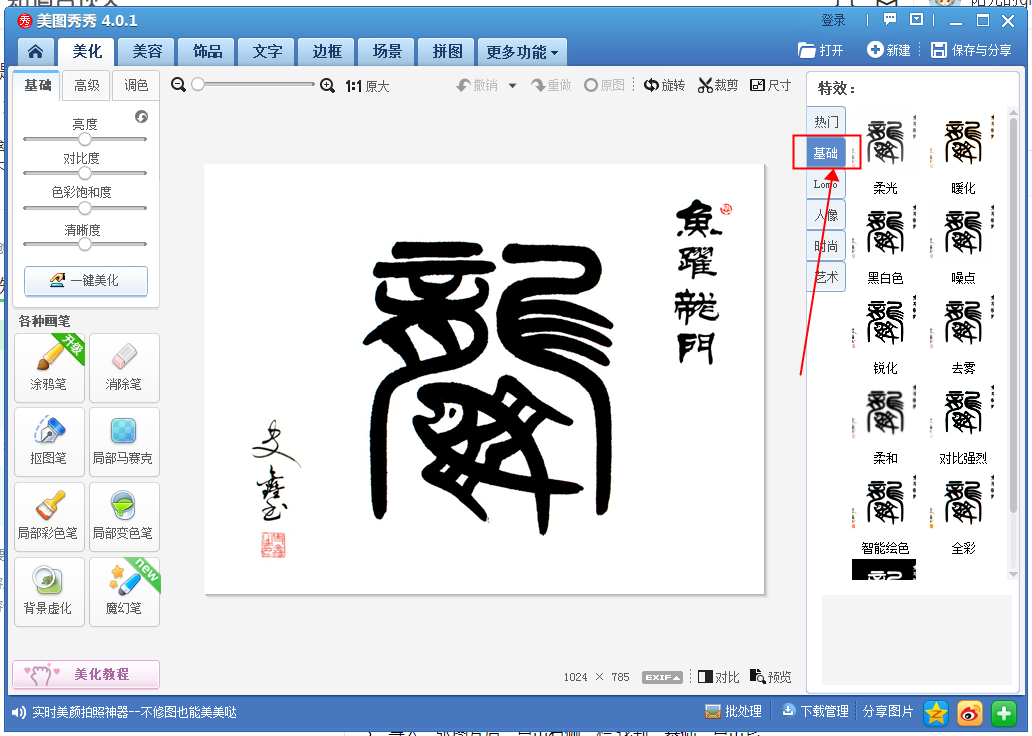Click the 亮度 brightness slider handle
1032x736 pixels.
[x=84, y=139]
